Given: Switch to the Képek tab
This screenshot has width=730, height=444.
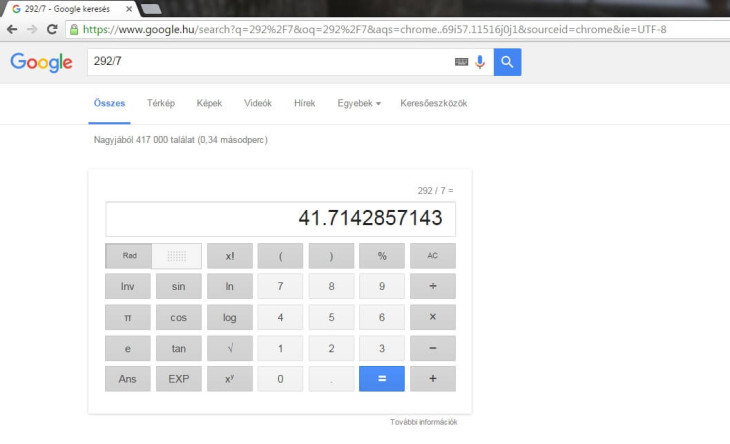Looking at the screenshot, I should coord(209,103).
